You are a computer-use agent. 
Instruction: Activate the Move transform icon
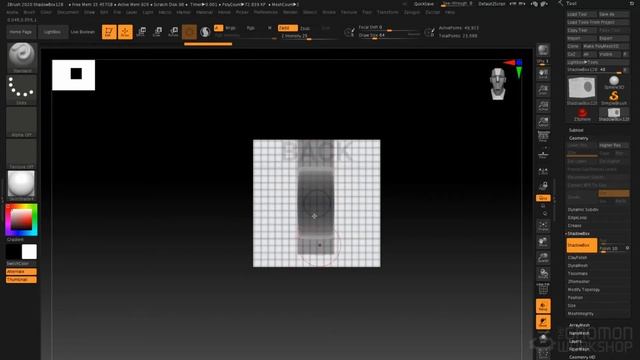click(141, 32)
